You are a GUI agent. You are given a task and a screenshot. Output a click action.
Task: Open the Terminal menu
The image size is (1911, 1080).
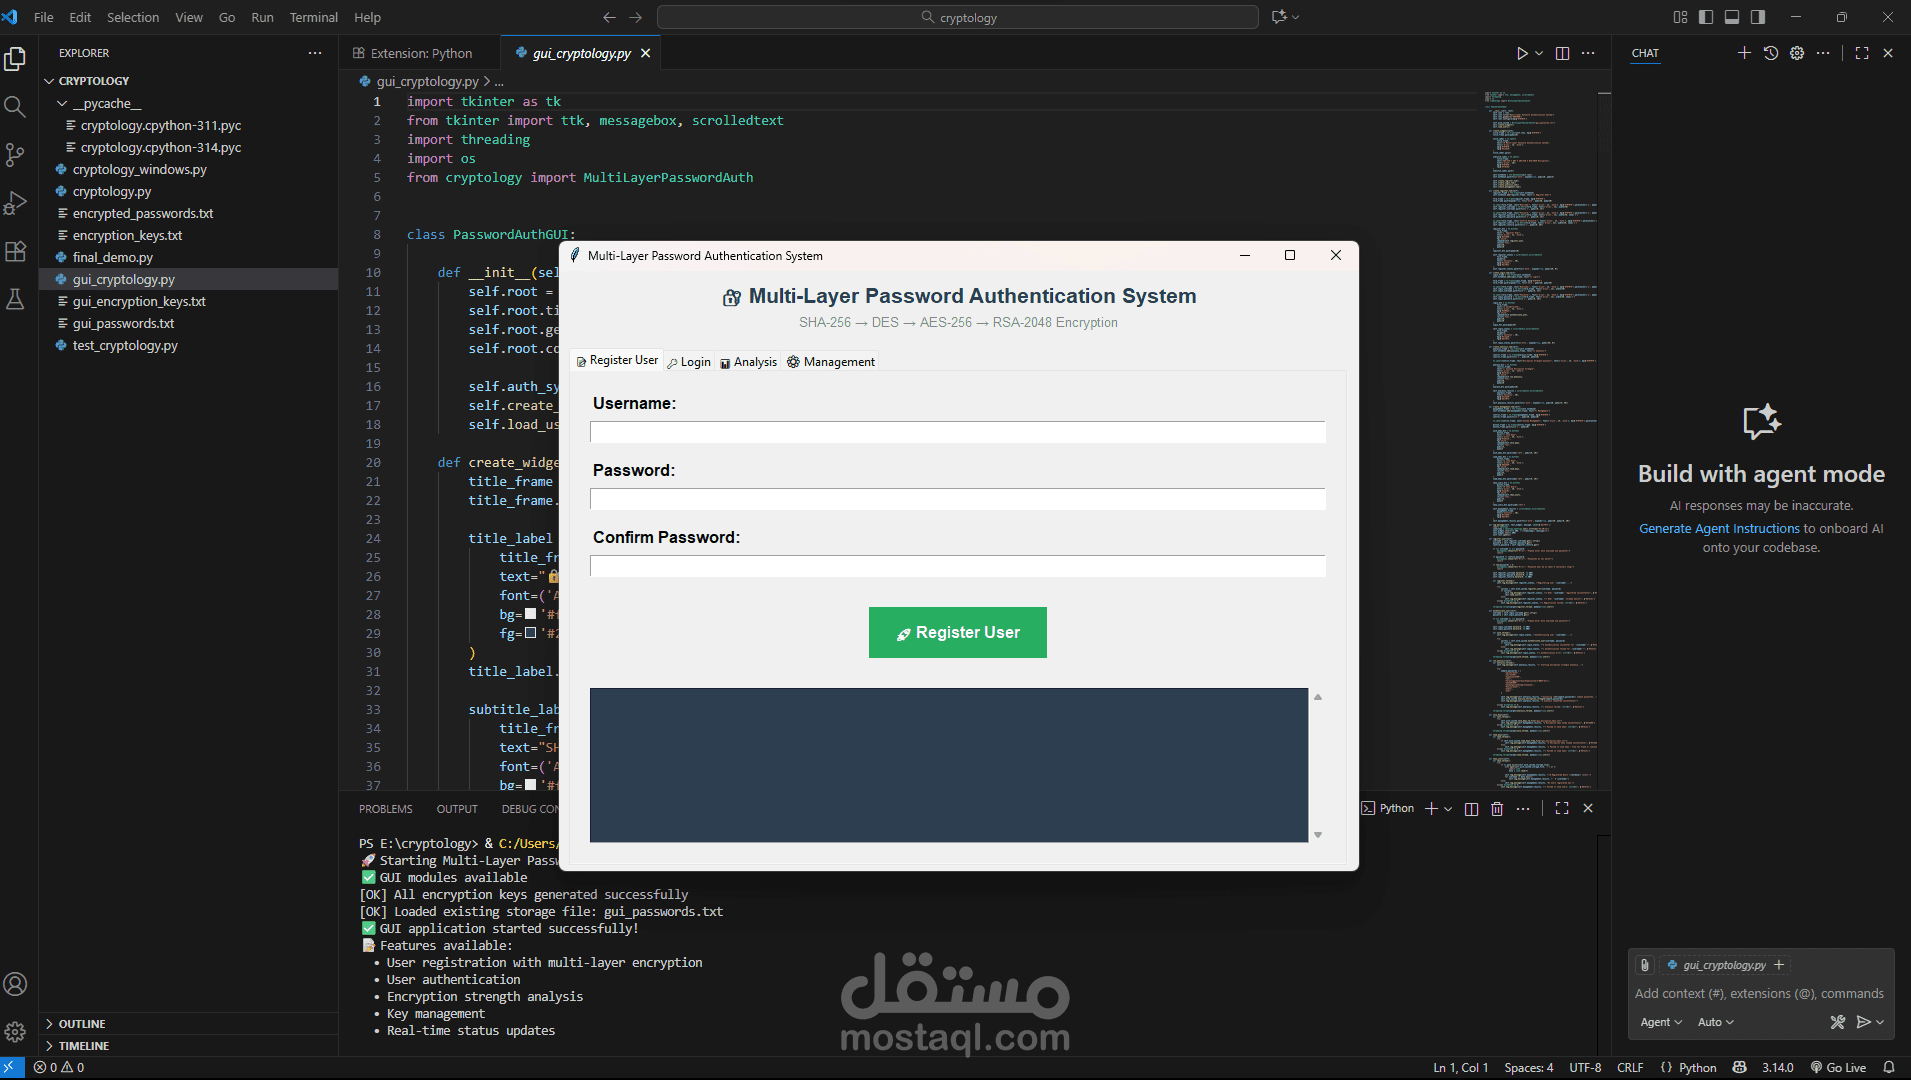[313, 17]
